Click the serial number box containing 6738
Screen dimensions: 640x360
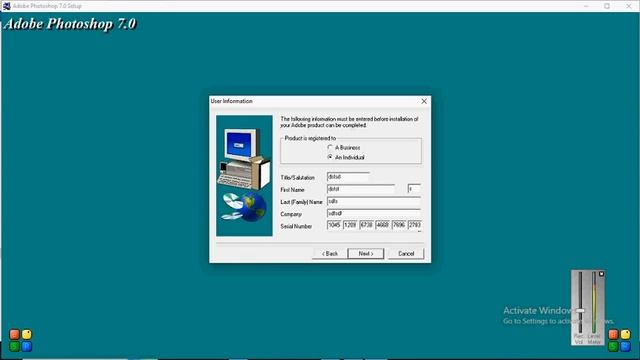click(366, 225)
